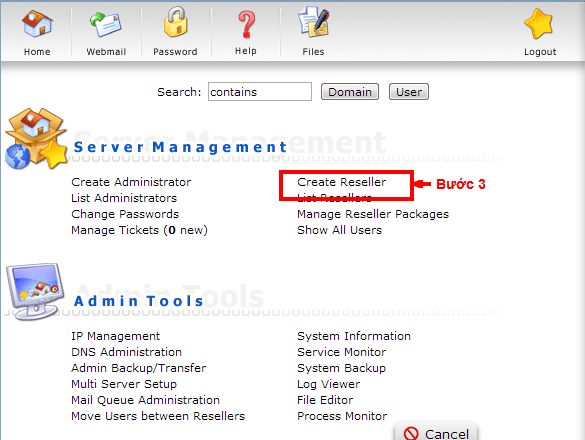The image size is (585, 440).
Task: Open the Show All Users link
Action: pos(339,230)
